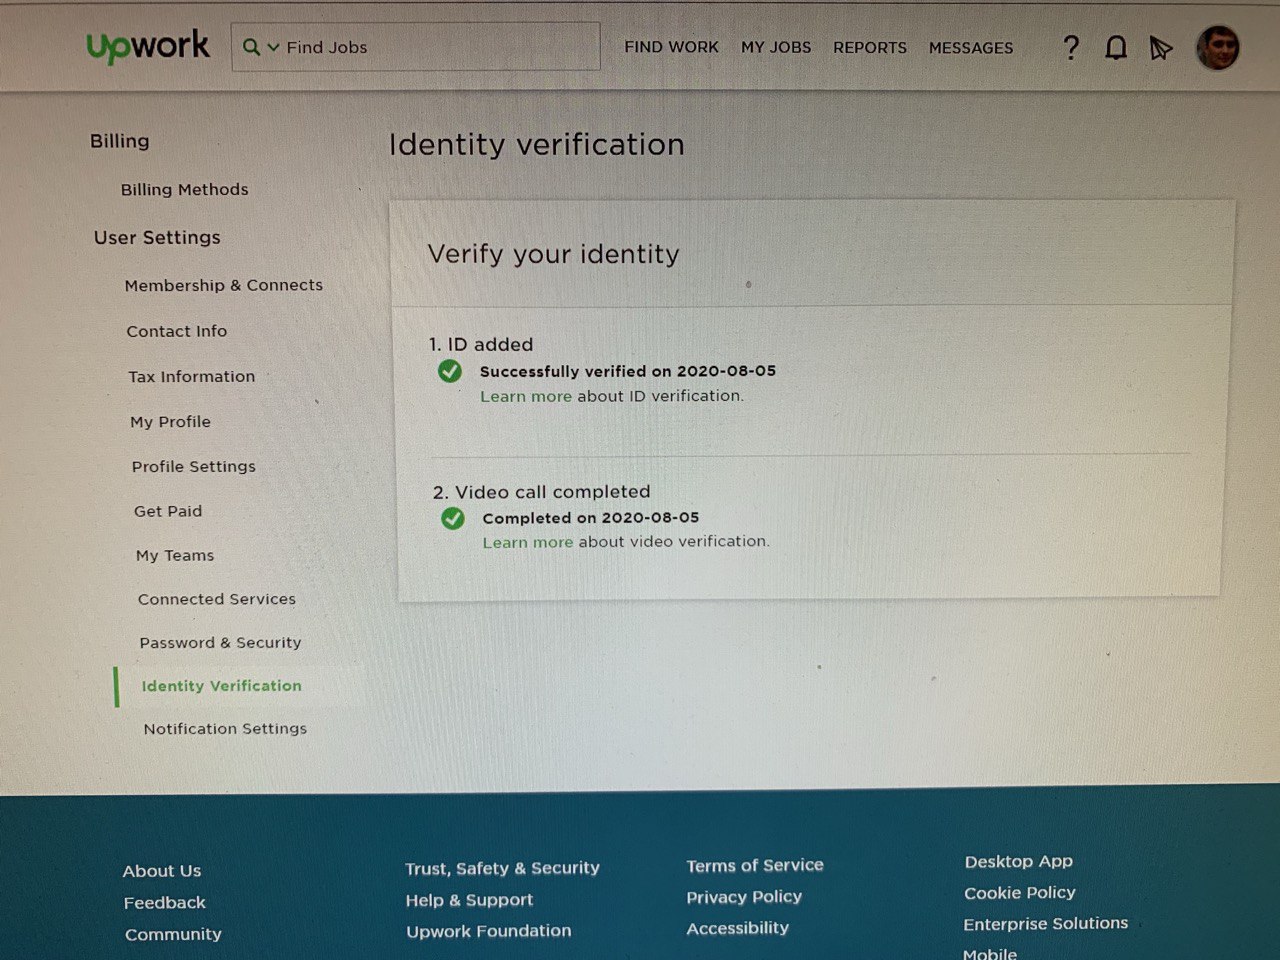Image resolution: width=1280 pixels, height=960 pixels.
Task: Open the profile avatar menu
Action: [x=1217, y=47]
